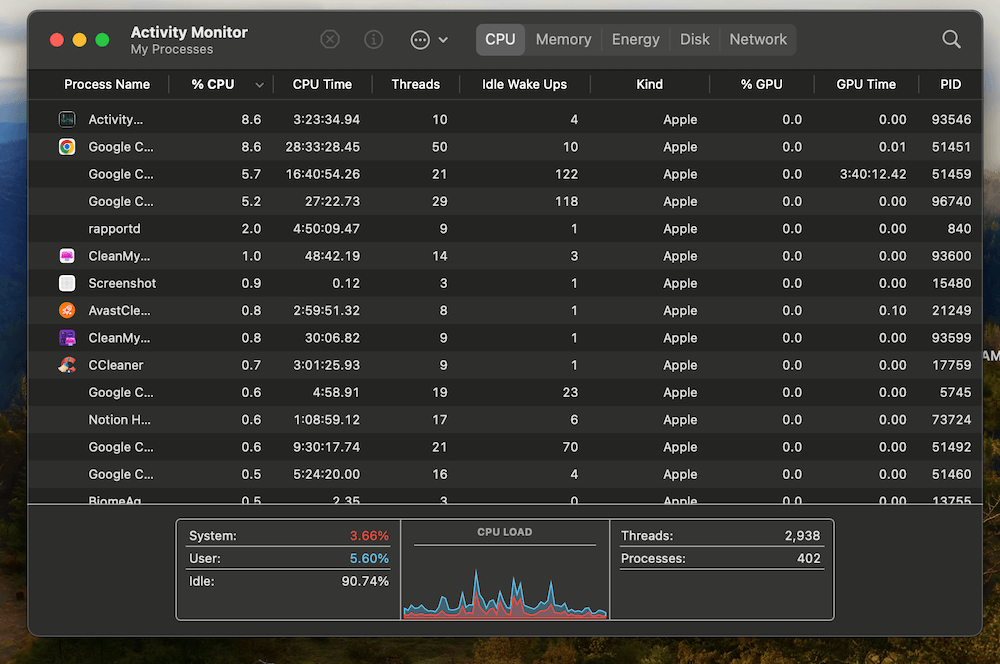The width and height of the screenshot is (1000, 664).
Task: Select the Google Chrome app icon row
Action: 67,147
